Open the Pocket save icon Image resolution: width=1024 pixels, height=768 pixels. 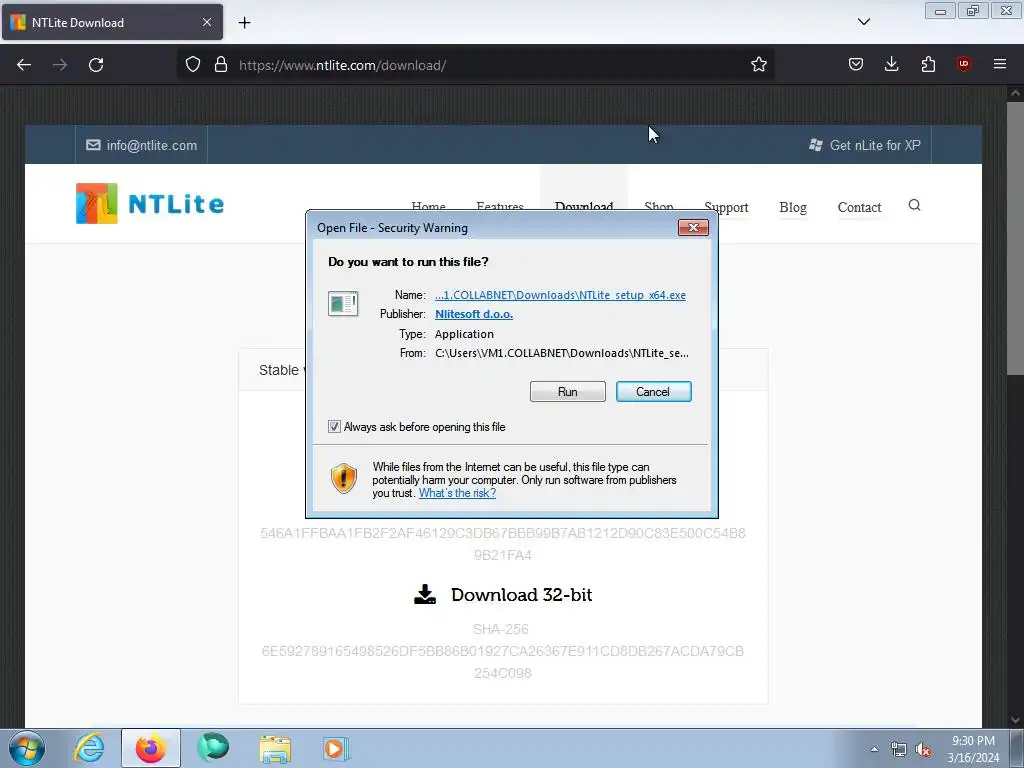click(856, 64)
